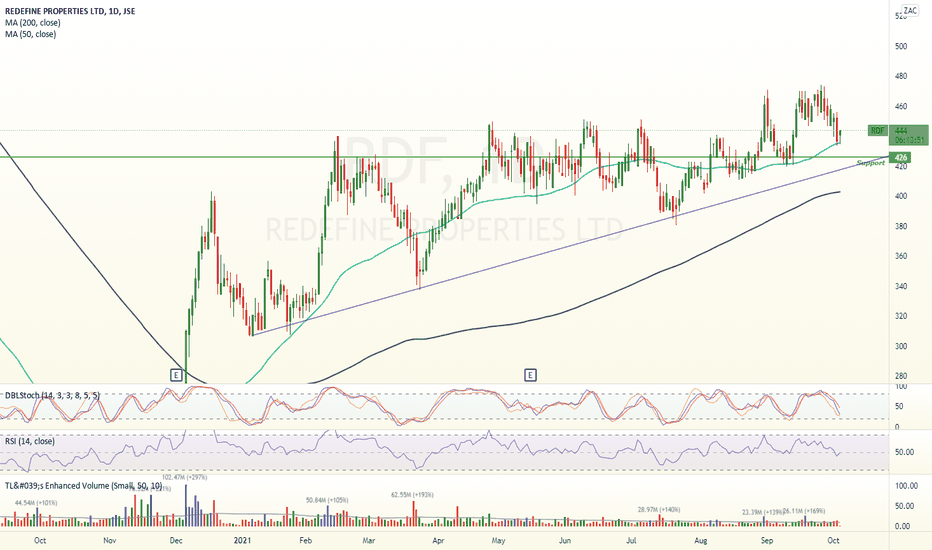Click the 62.55M (+193%) volume annotation

click(413, 495)
